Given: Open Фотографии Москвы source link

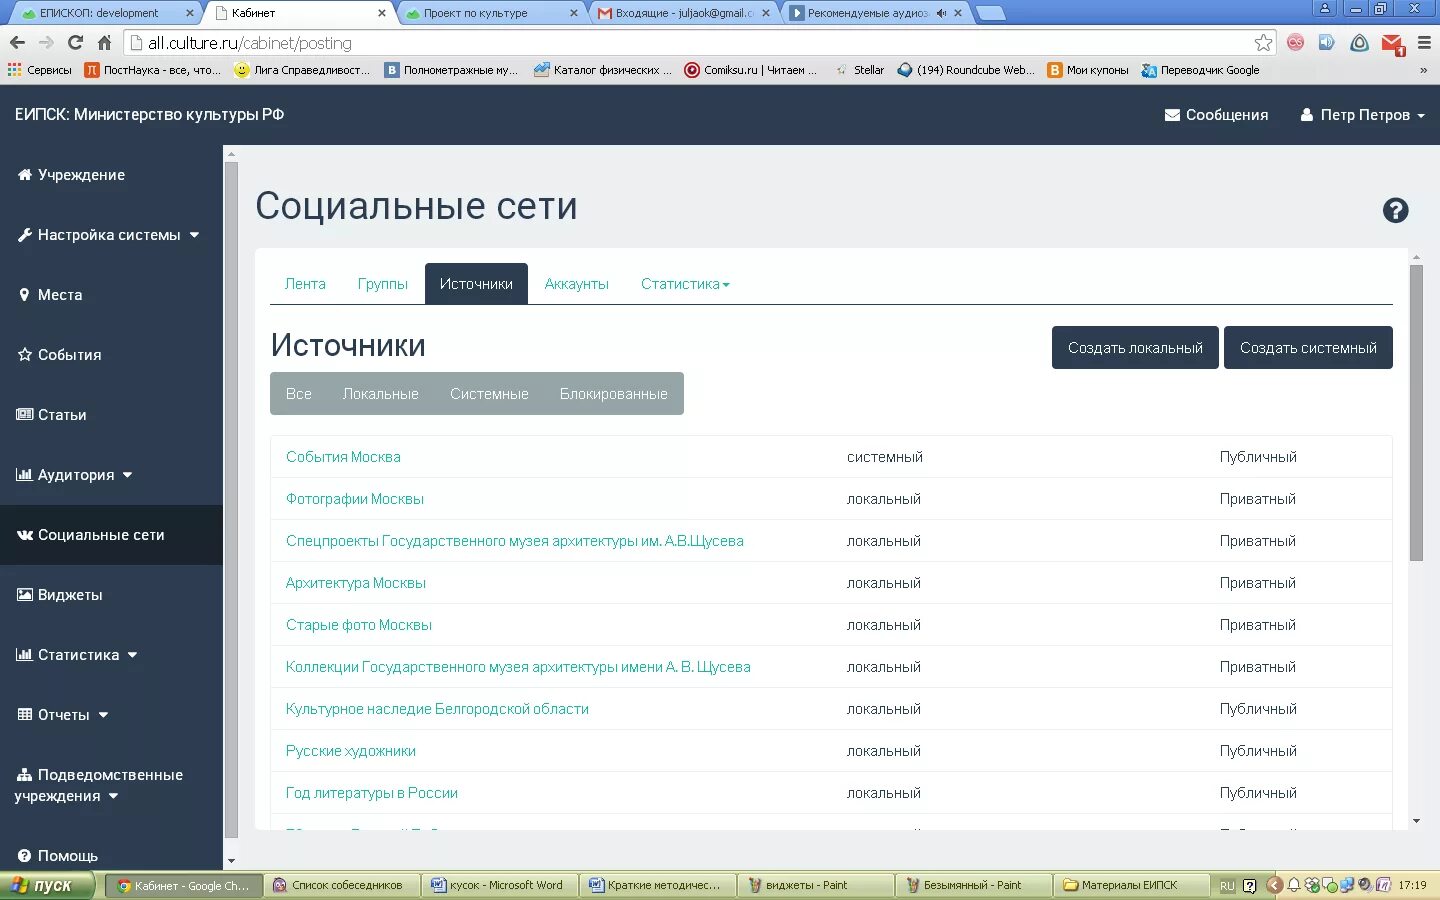Looking at the screenshot, I should pyautogui.click(x=355, y=499).
